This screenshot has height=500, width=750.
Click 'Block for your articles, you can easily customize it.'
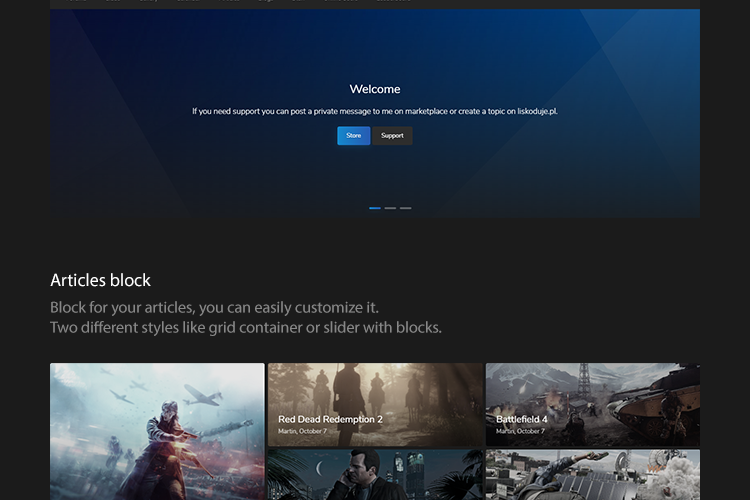(x=214, y=308)
